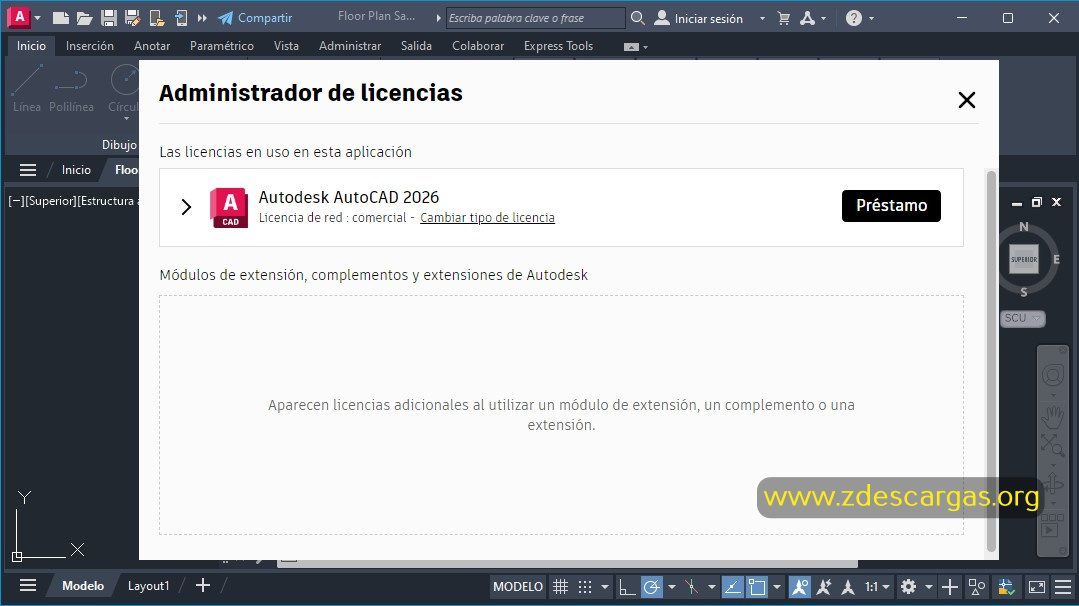This screenshot has width=1079, height=606.
Task: Toggle Ortho mode in status bar
Action: [x=626, y=587]
